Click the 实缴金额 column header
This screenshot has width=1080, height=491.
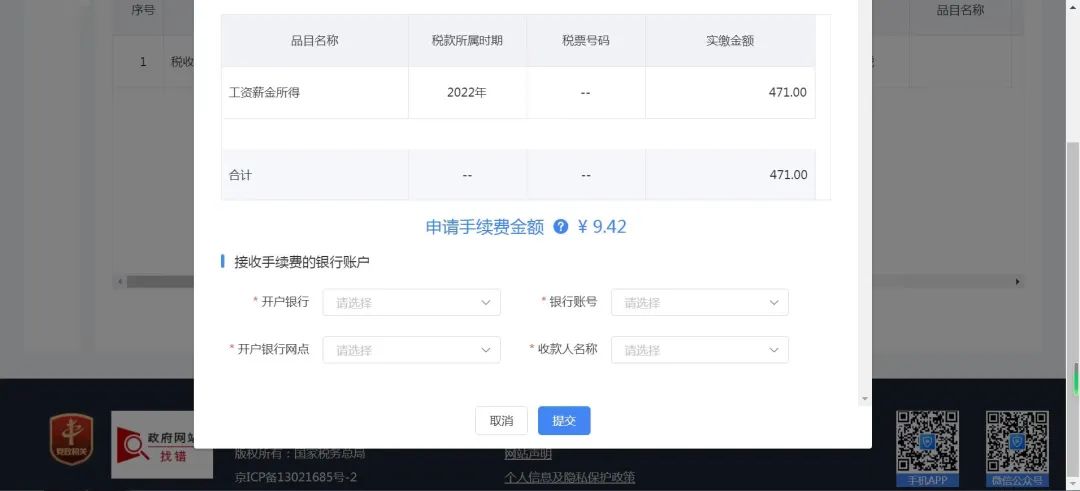(x=730, y=41)
